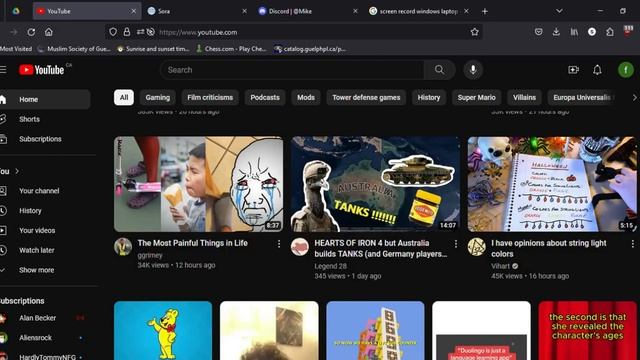This screenshot has height=360, width=640.
Task: Open Sunrise and sunset times bookmark
Action: click(x=153, y=49)
